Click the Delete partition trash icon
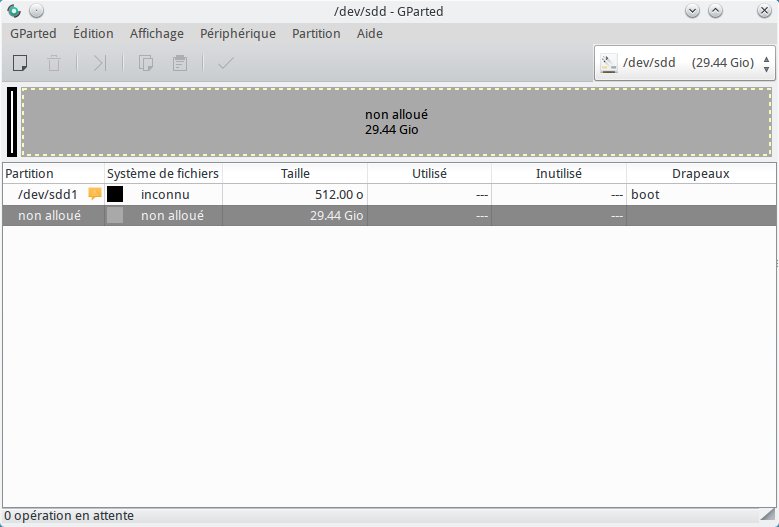The height and width of the screenshot is (527, 779). point(54,63)
